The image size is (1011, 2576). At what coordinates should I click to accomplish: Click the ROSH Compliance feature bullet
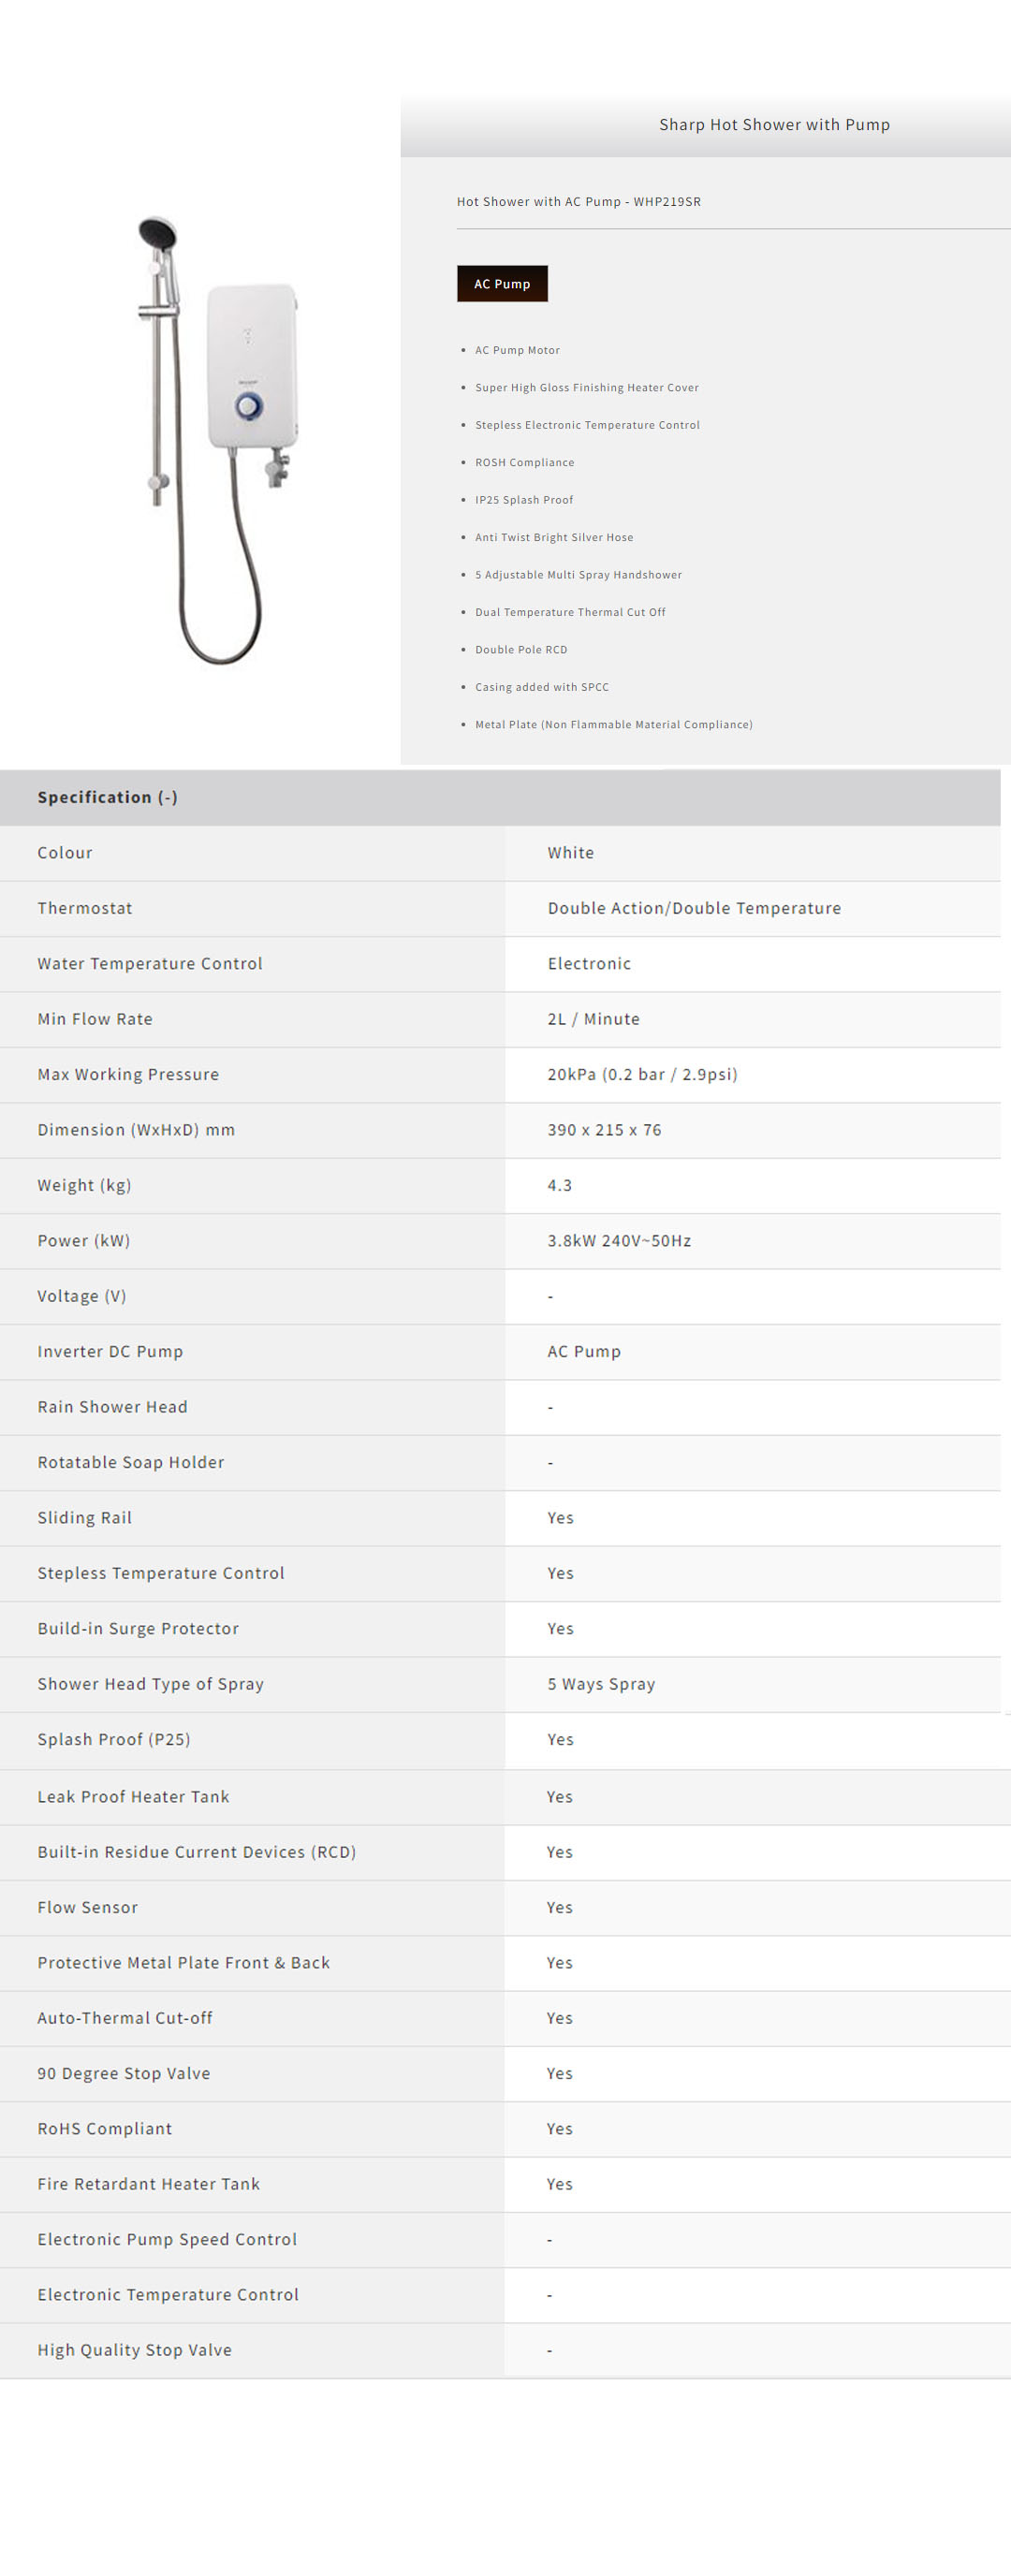(524, 463)
